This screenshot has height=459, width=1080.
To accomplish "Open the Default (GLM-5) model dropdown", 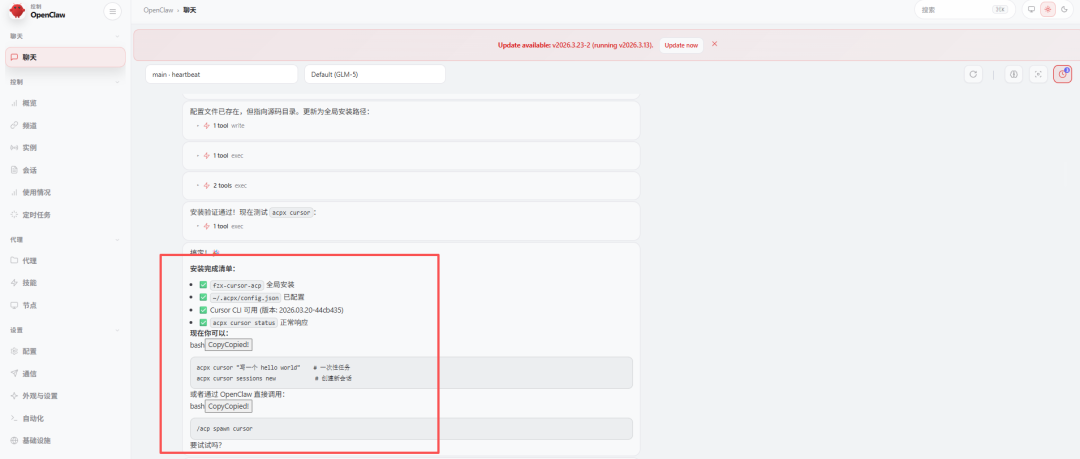I will pos(375,74).
